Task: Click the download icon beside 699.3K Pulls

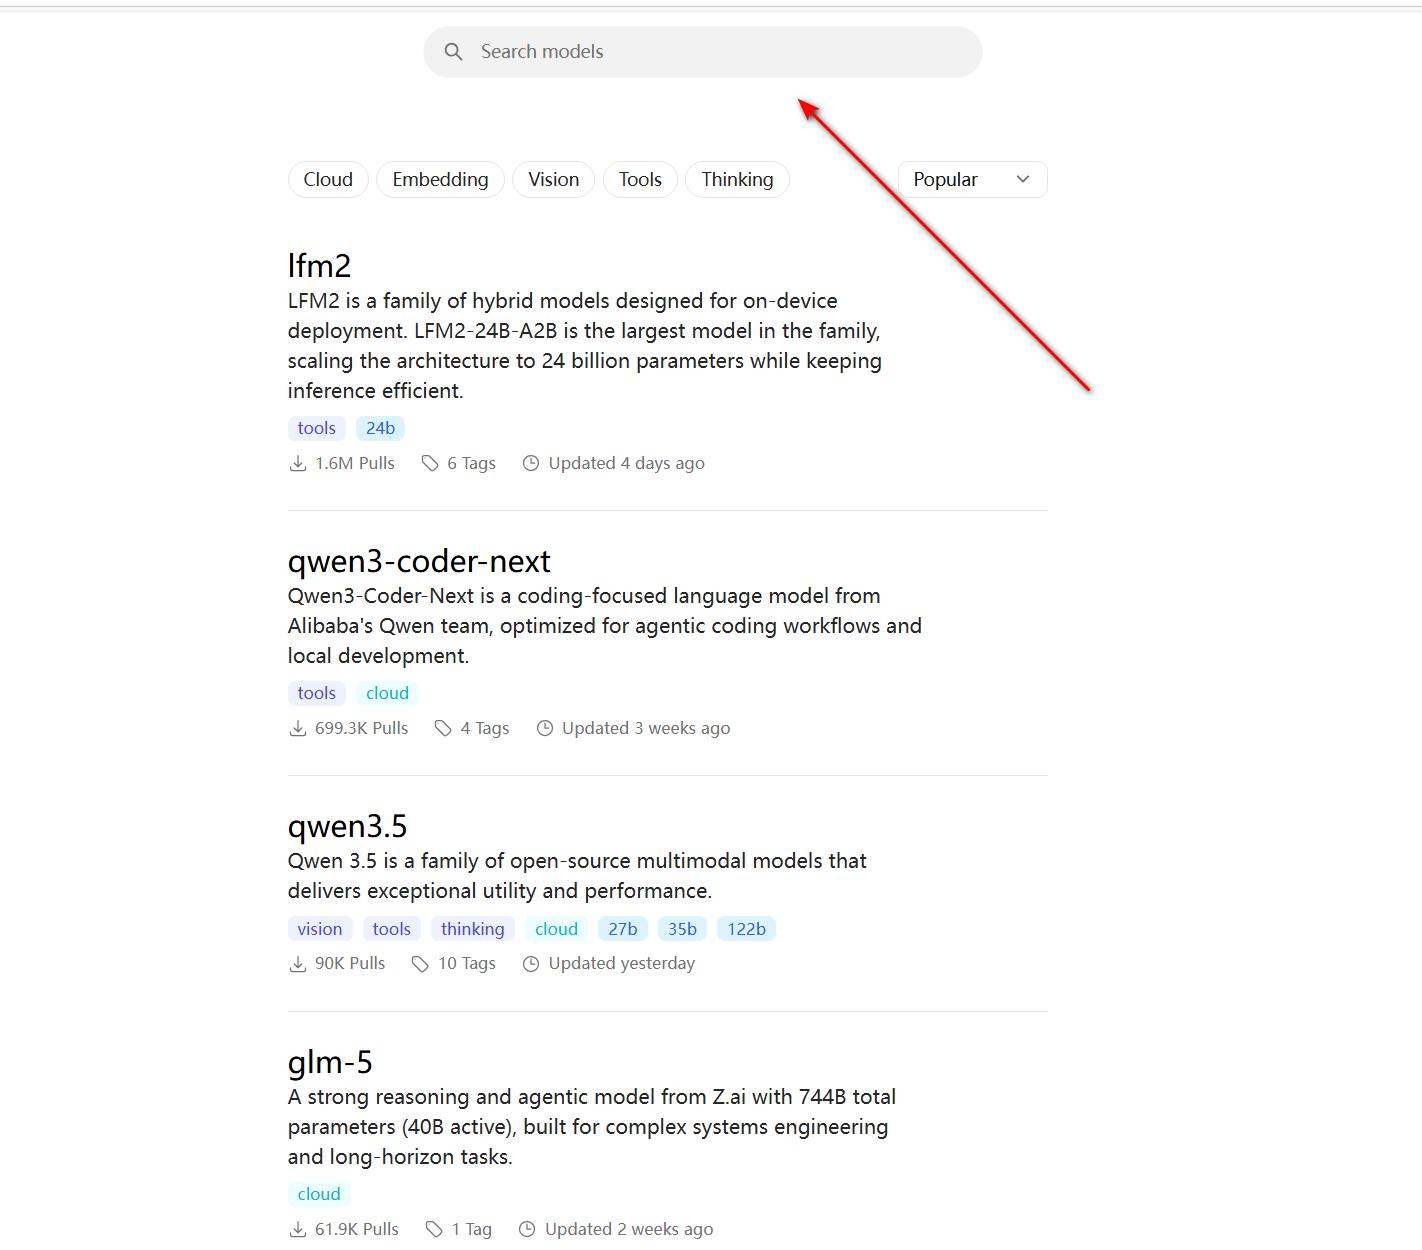Action: tap(298, 729)
